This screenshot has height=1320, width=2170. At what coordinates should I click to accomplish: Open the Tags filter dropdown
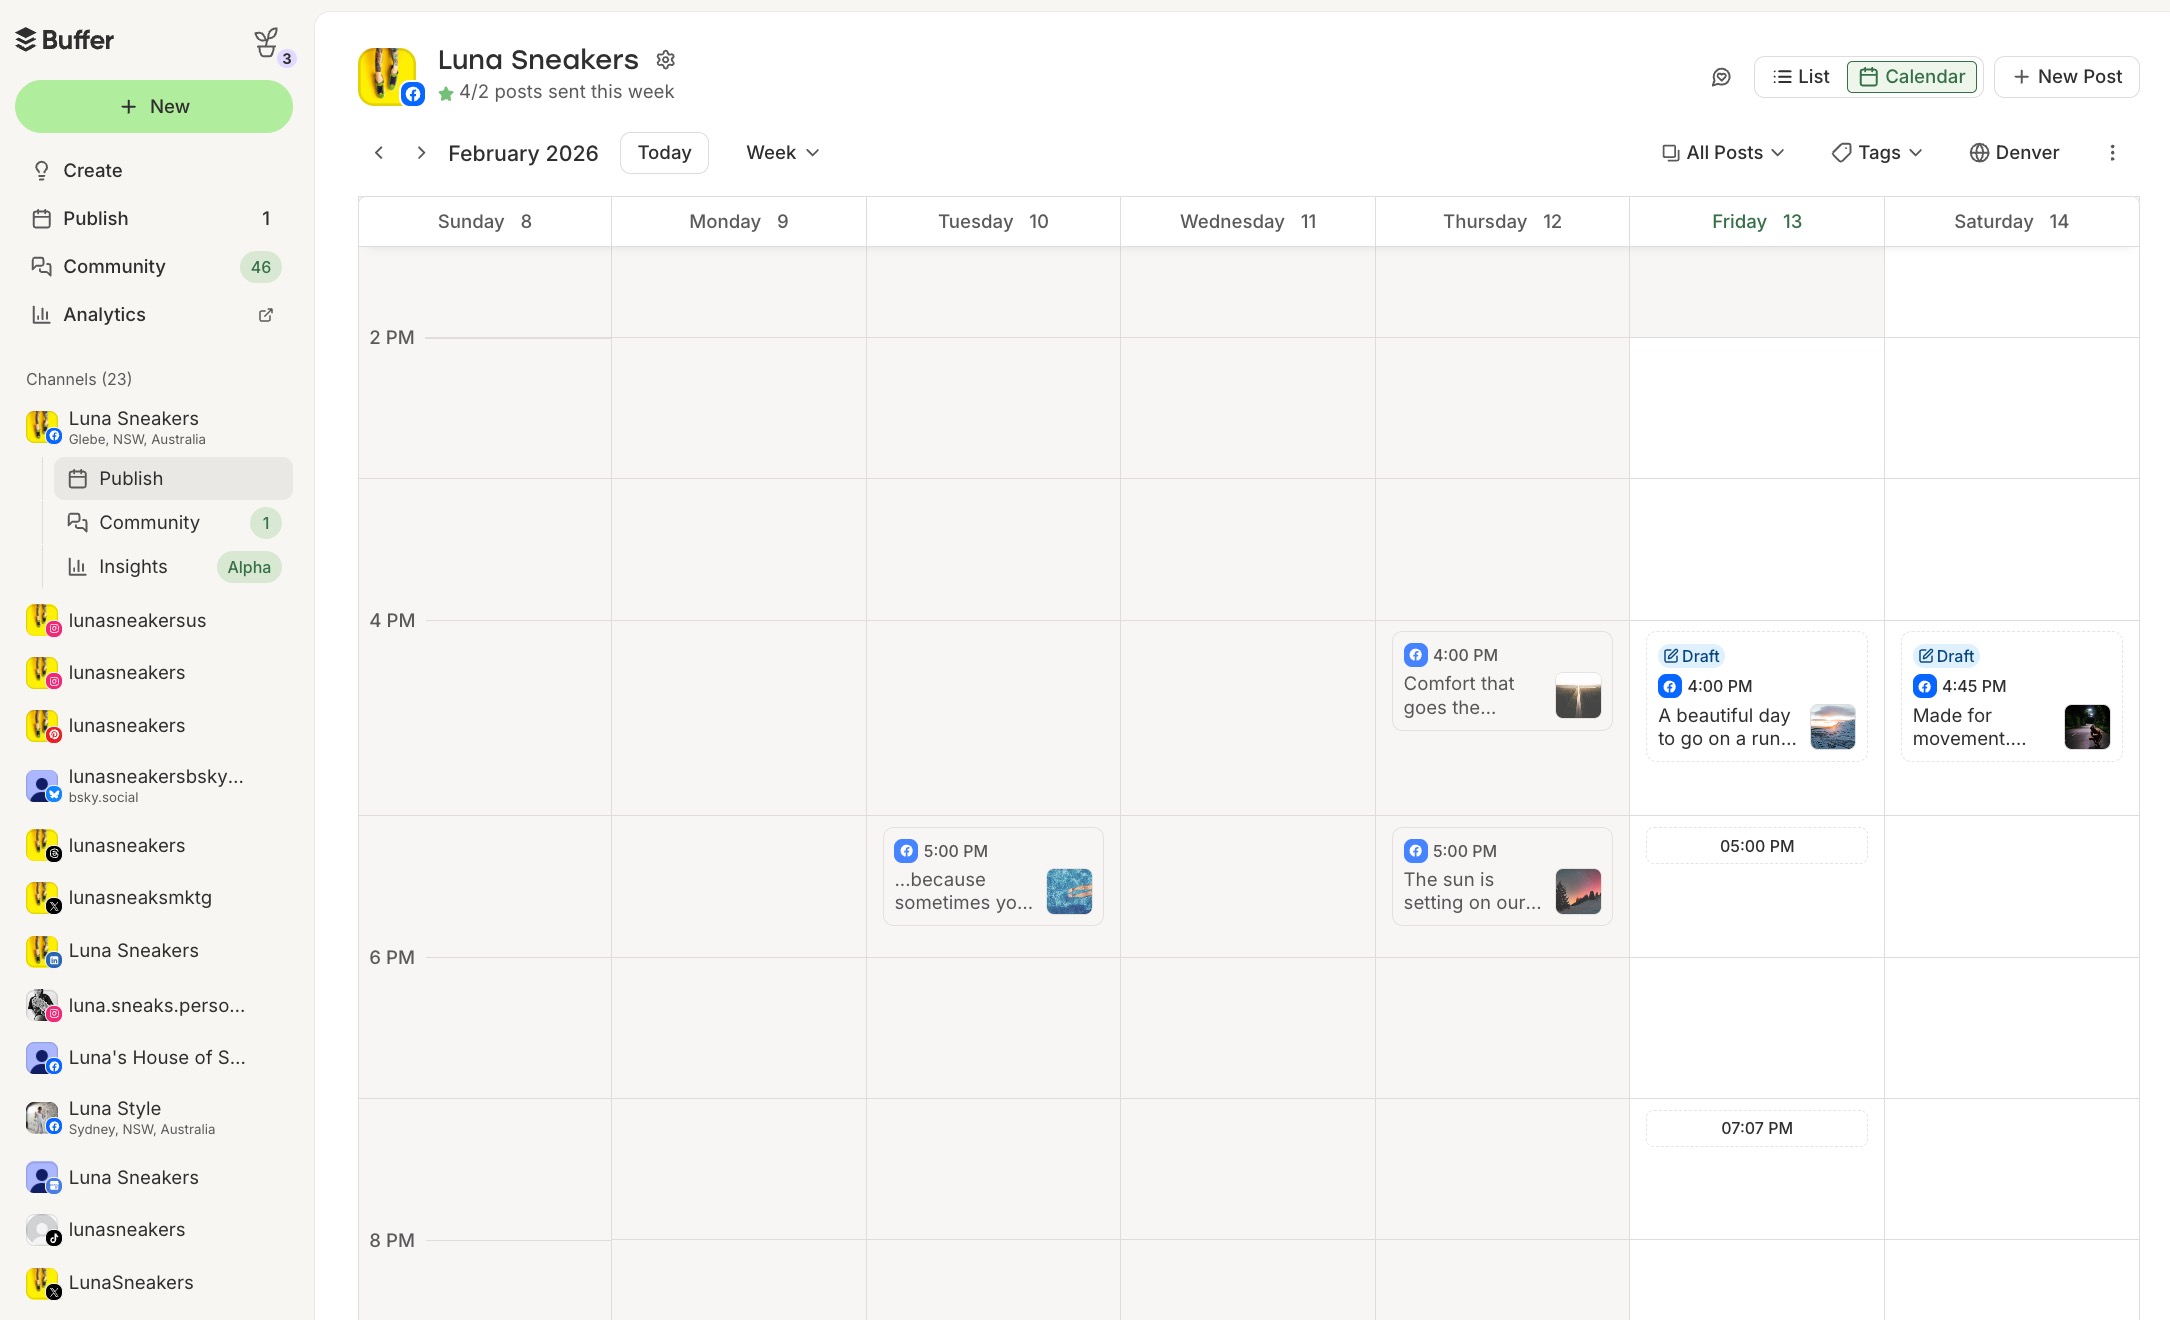1877,153
